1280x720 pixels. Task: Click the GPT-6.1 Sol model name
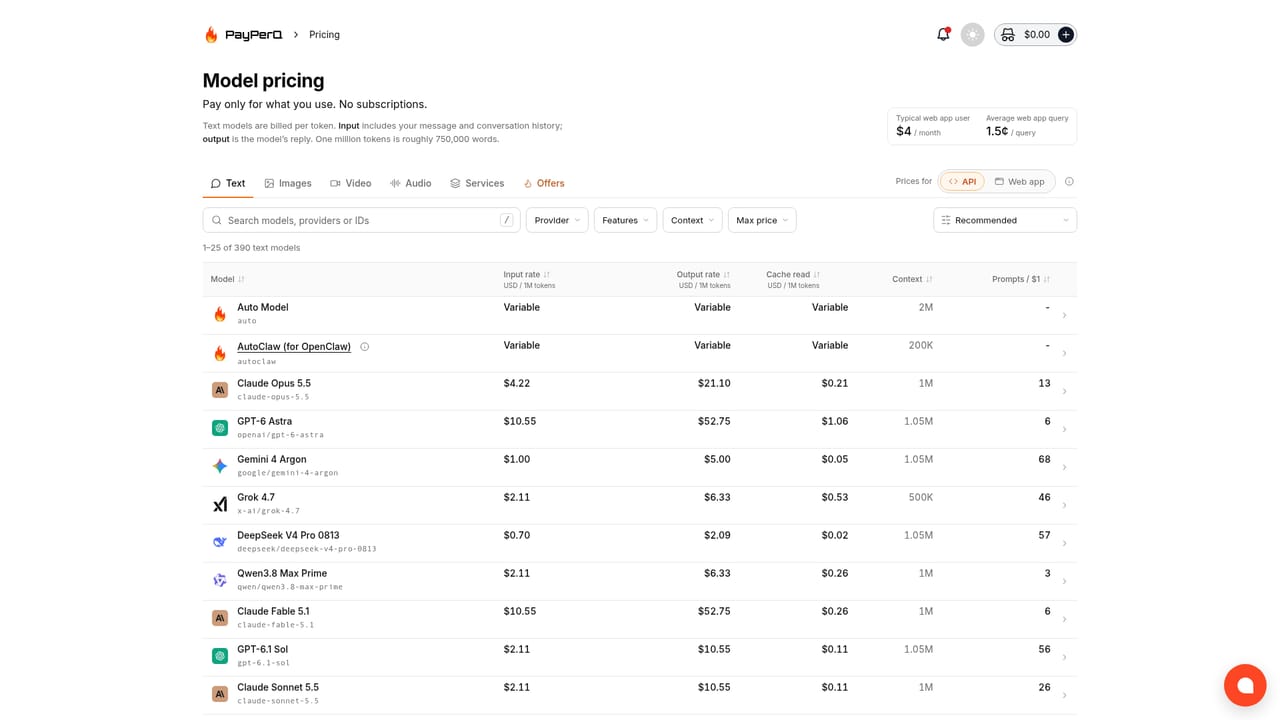(262, 649)
